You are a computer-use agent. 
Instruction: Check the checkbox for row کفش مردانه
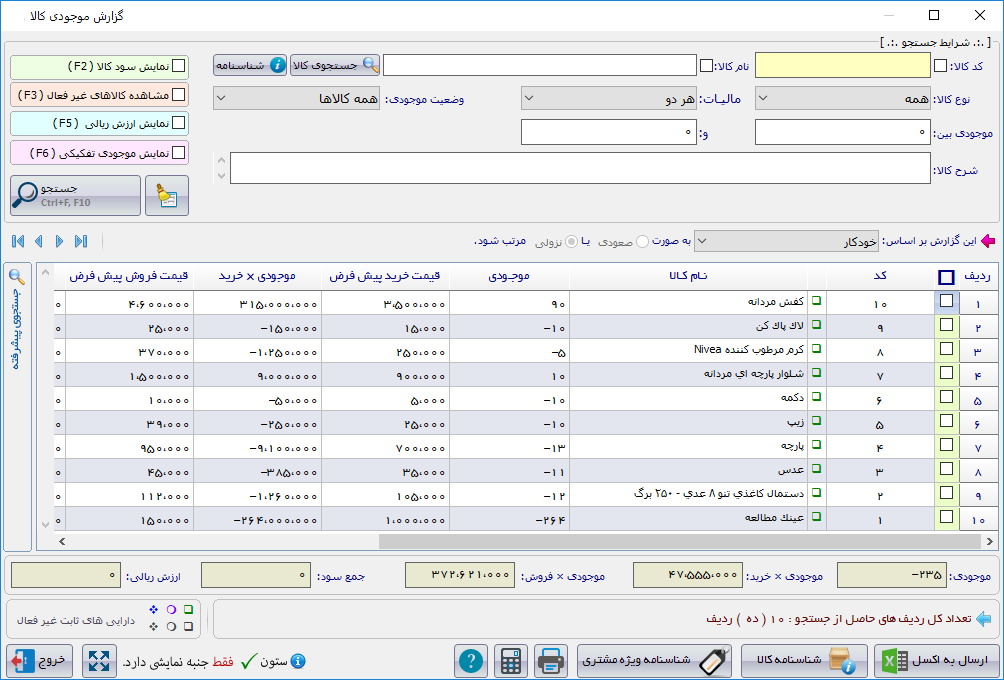[x=946, y=301]
